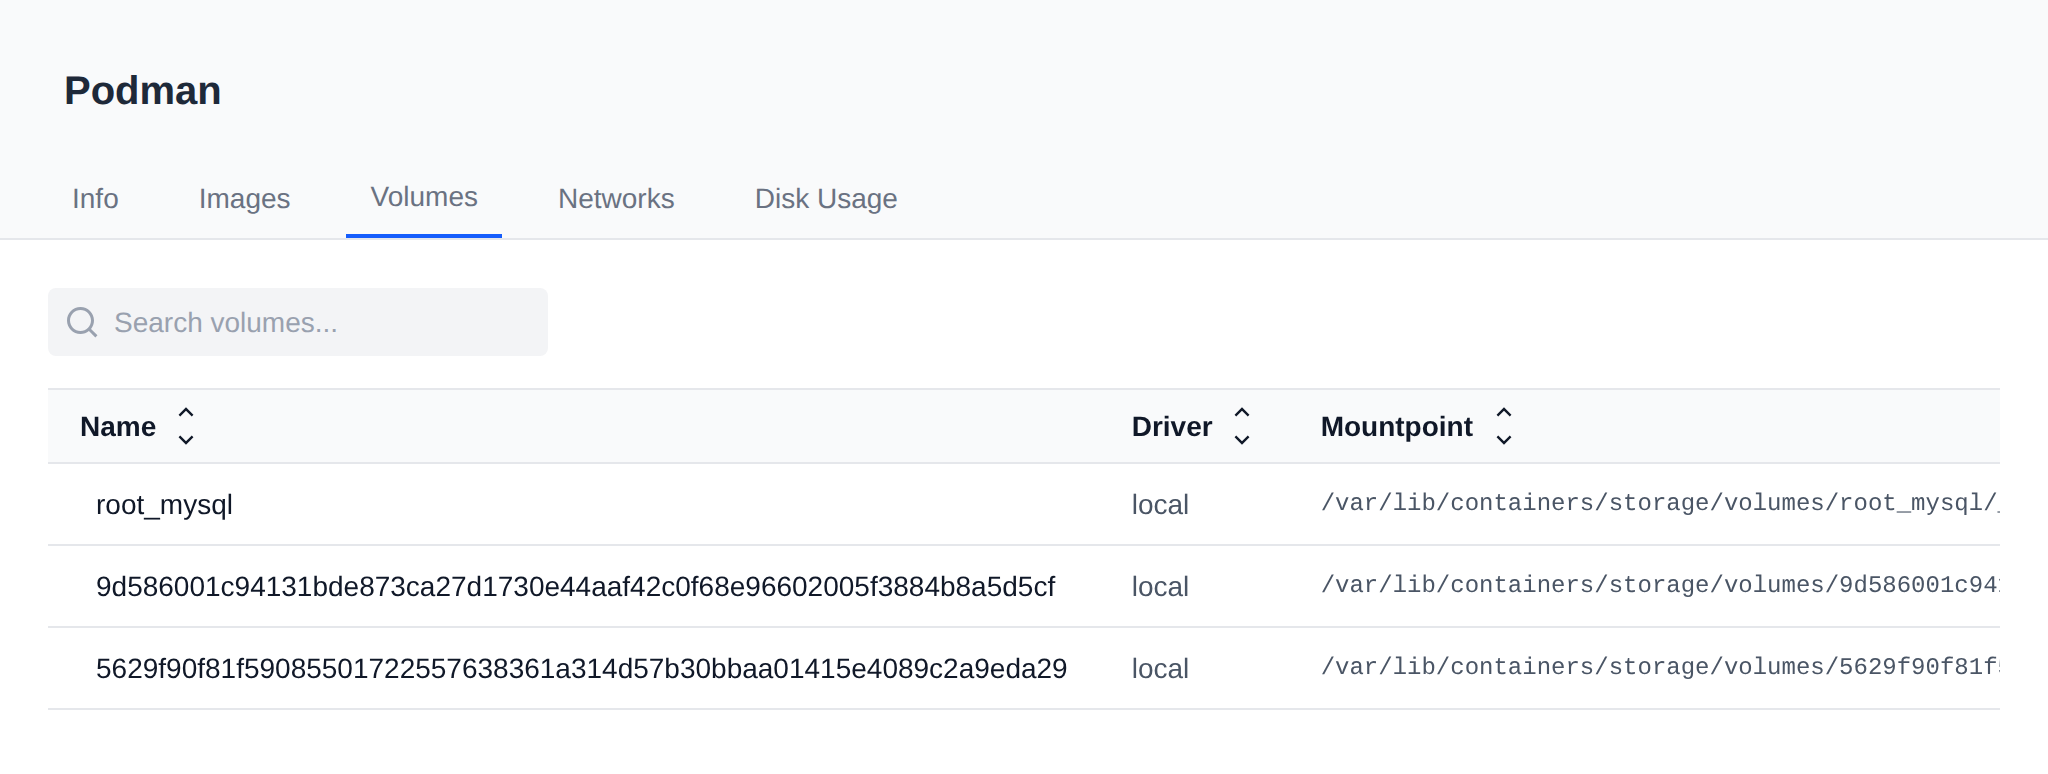Click the mountpoint path of 5629f90f81f volume

[x=1660, y=667]
